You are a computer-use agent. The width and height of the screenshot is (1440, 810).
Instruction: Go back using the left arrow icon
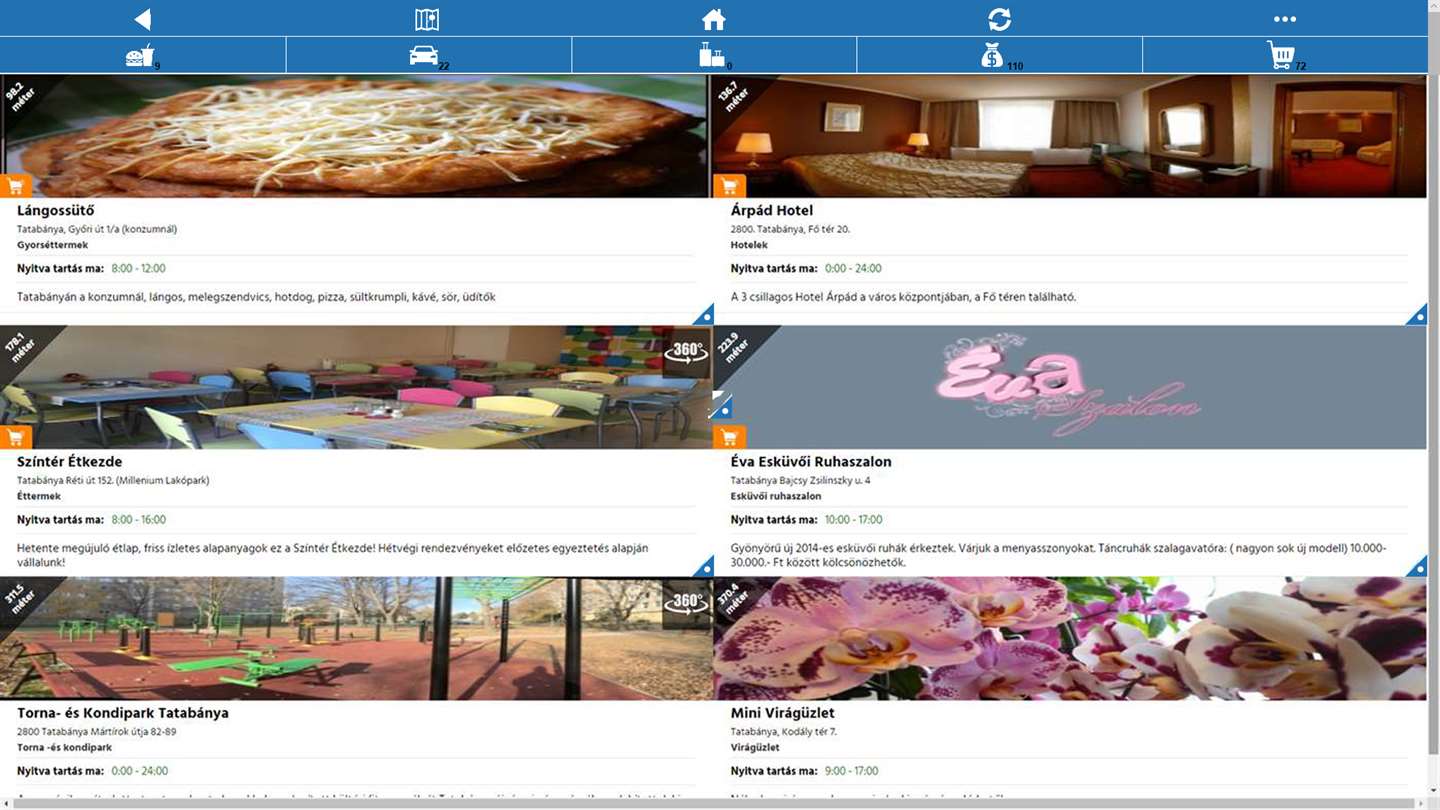(x=143, y=19)
